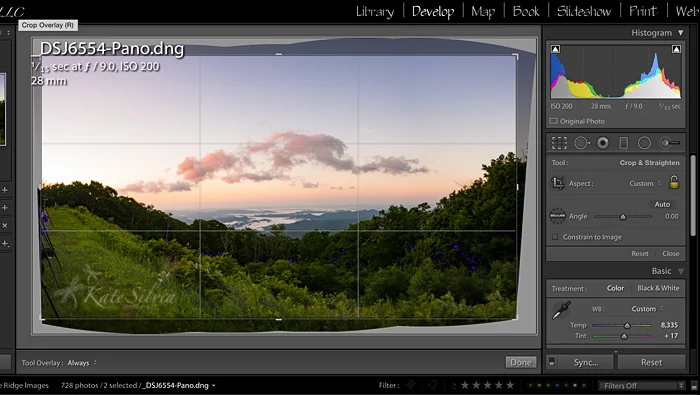The image size is (700, 395).
Task: Open filmstrip filename _DSJ6554-Pano.dng dropdown
Action: pos(180,385)
